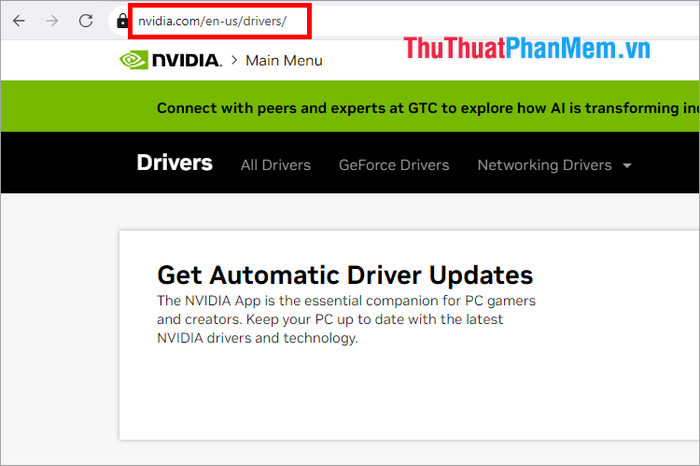700x466 pixels.
Task: Open the GTC announcement banner
Action: click(x=420, y=108)
